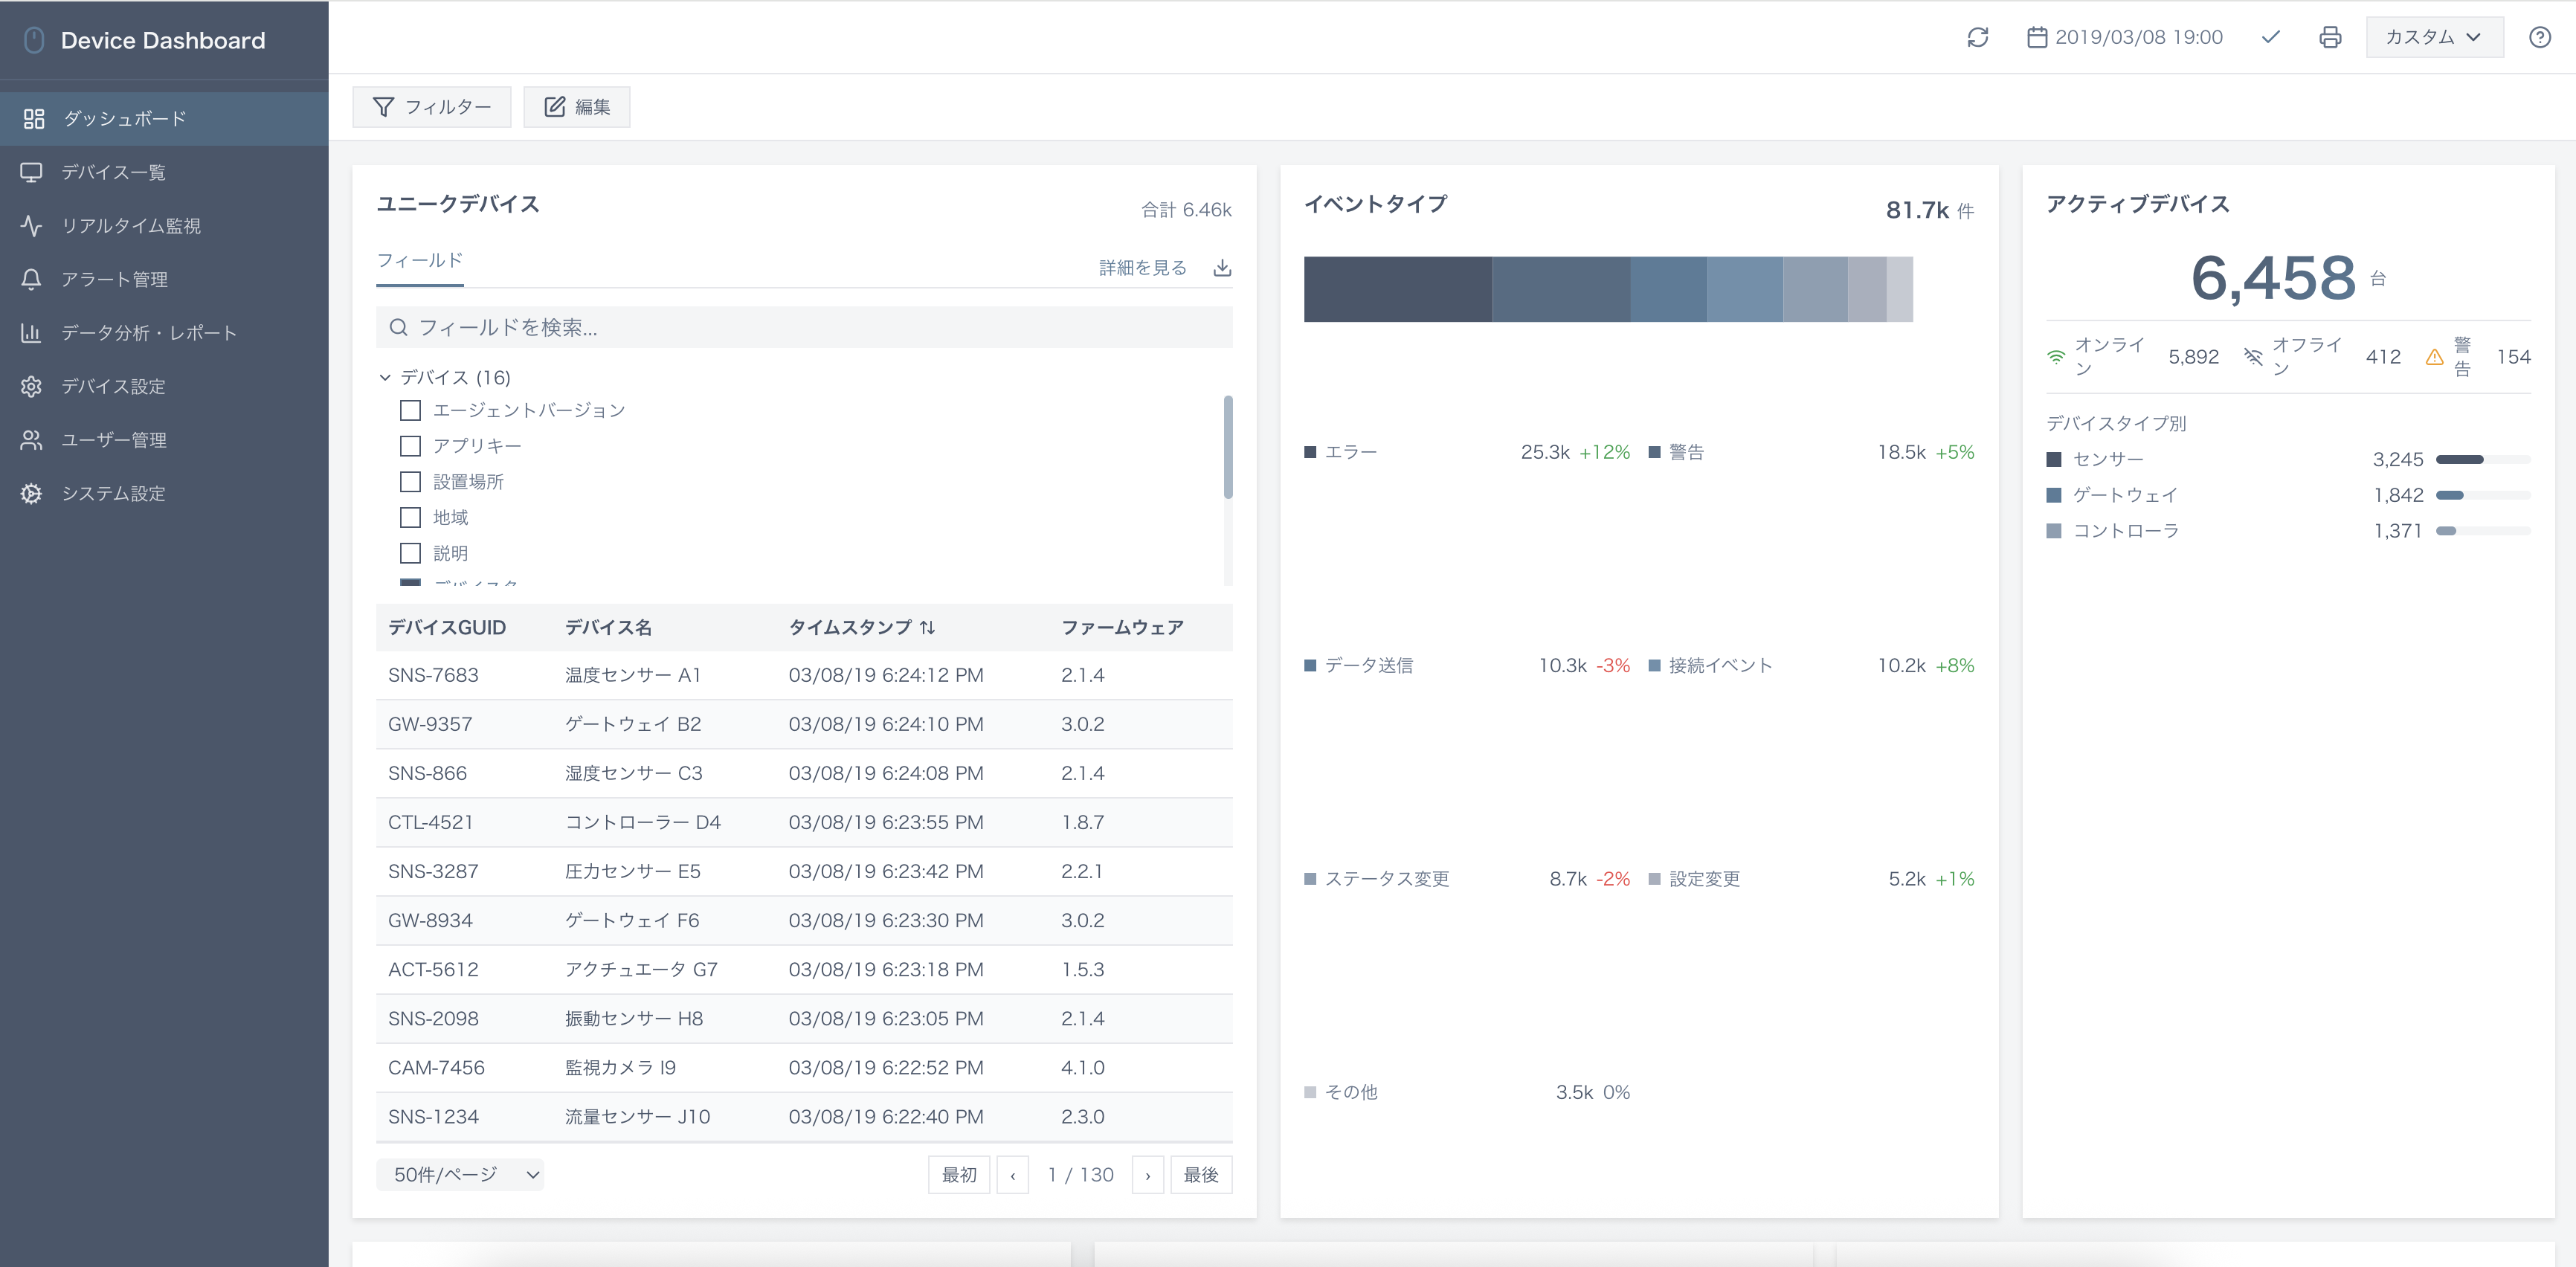
Task: Click inside the フィールドを検索 input
Action: [804, 327]
